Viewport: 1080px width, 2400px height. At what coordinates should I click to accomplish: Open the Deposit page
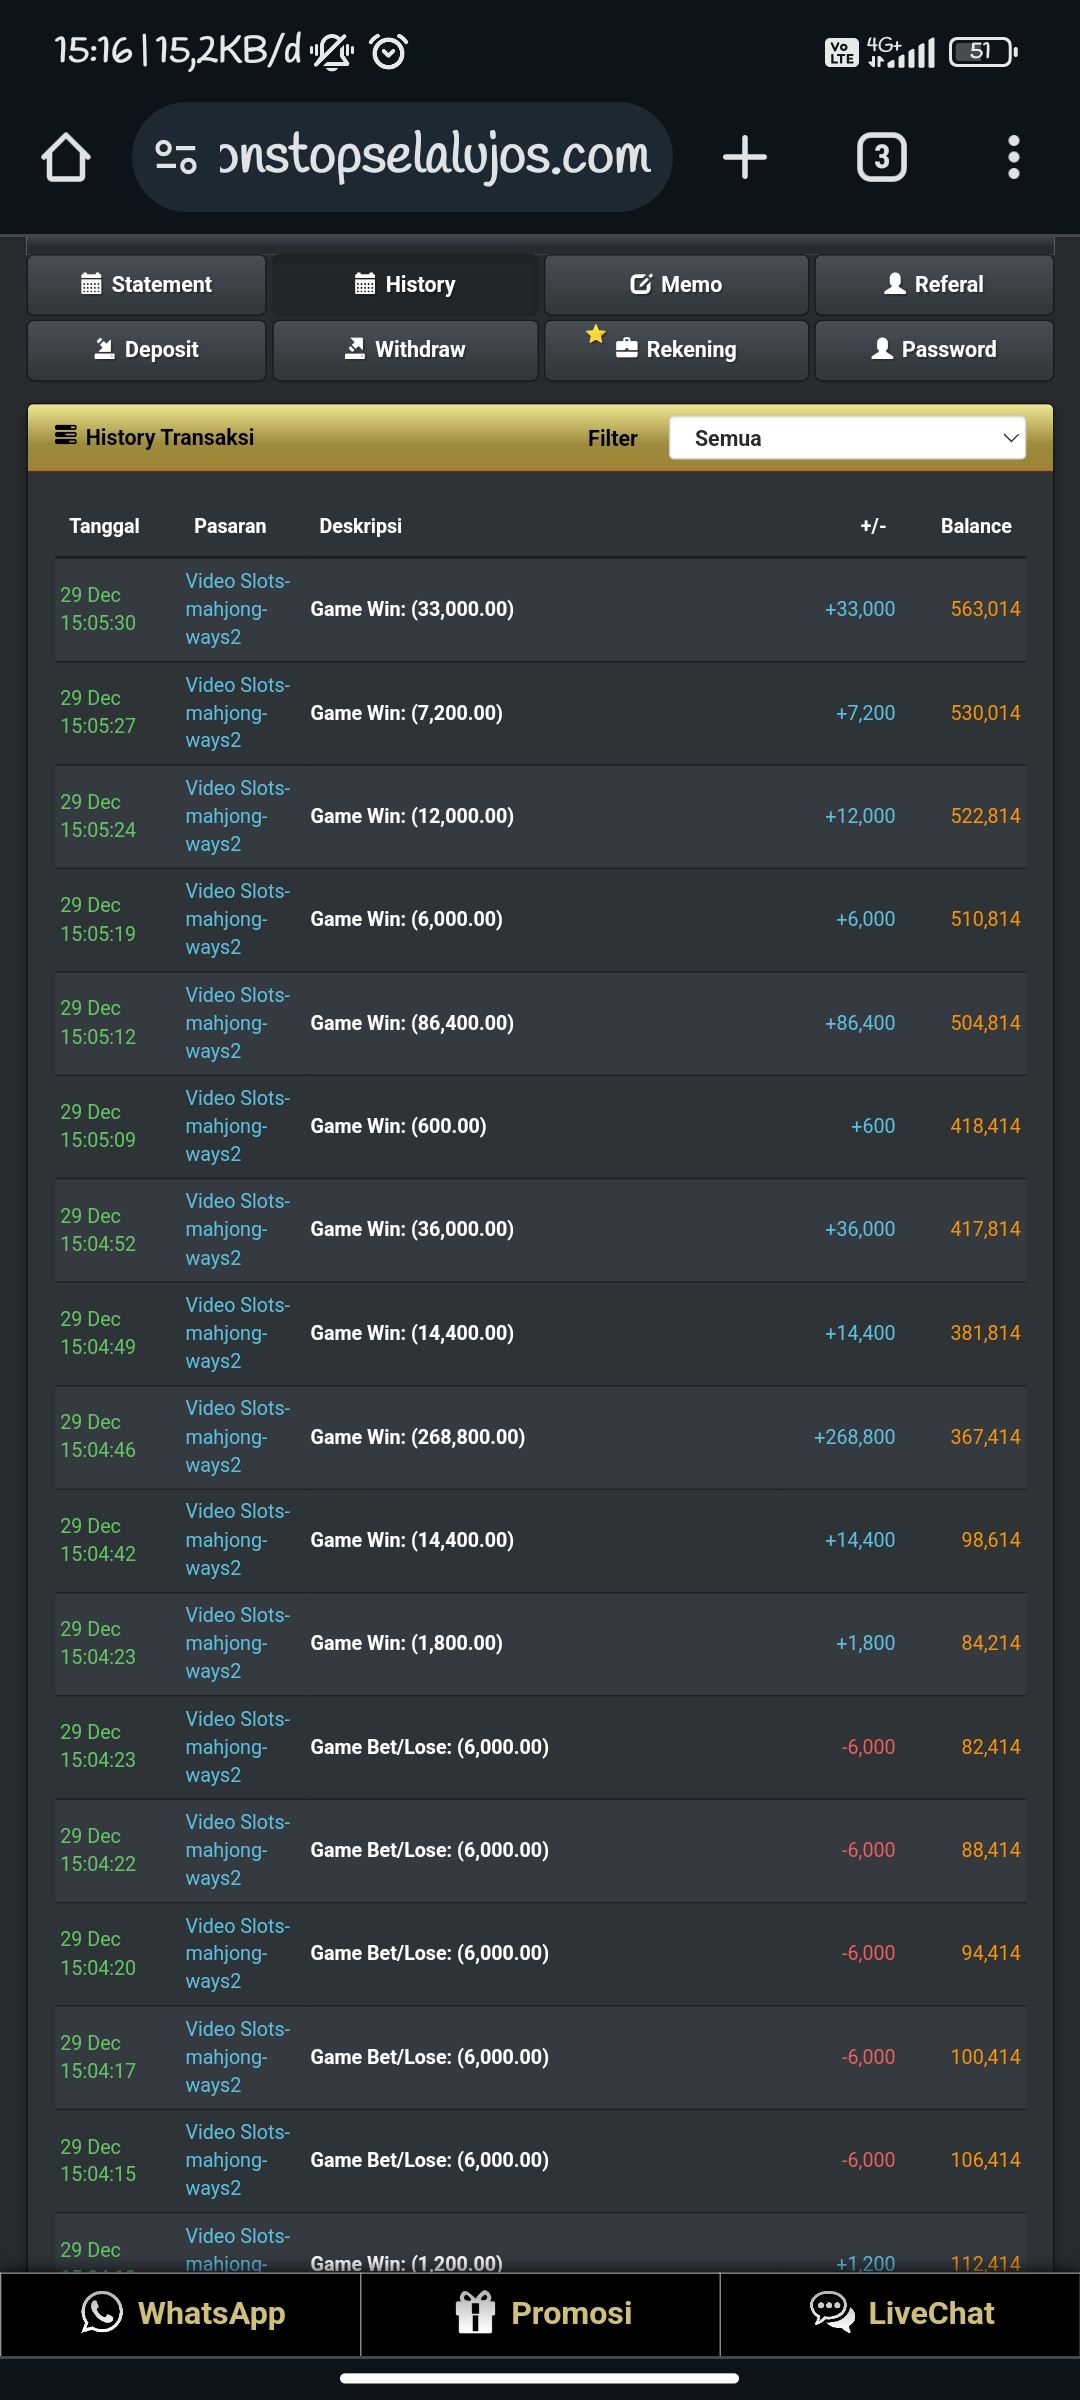click(147, 350)
